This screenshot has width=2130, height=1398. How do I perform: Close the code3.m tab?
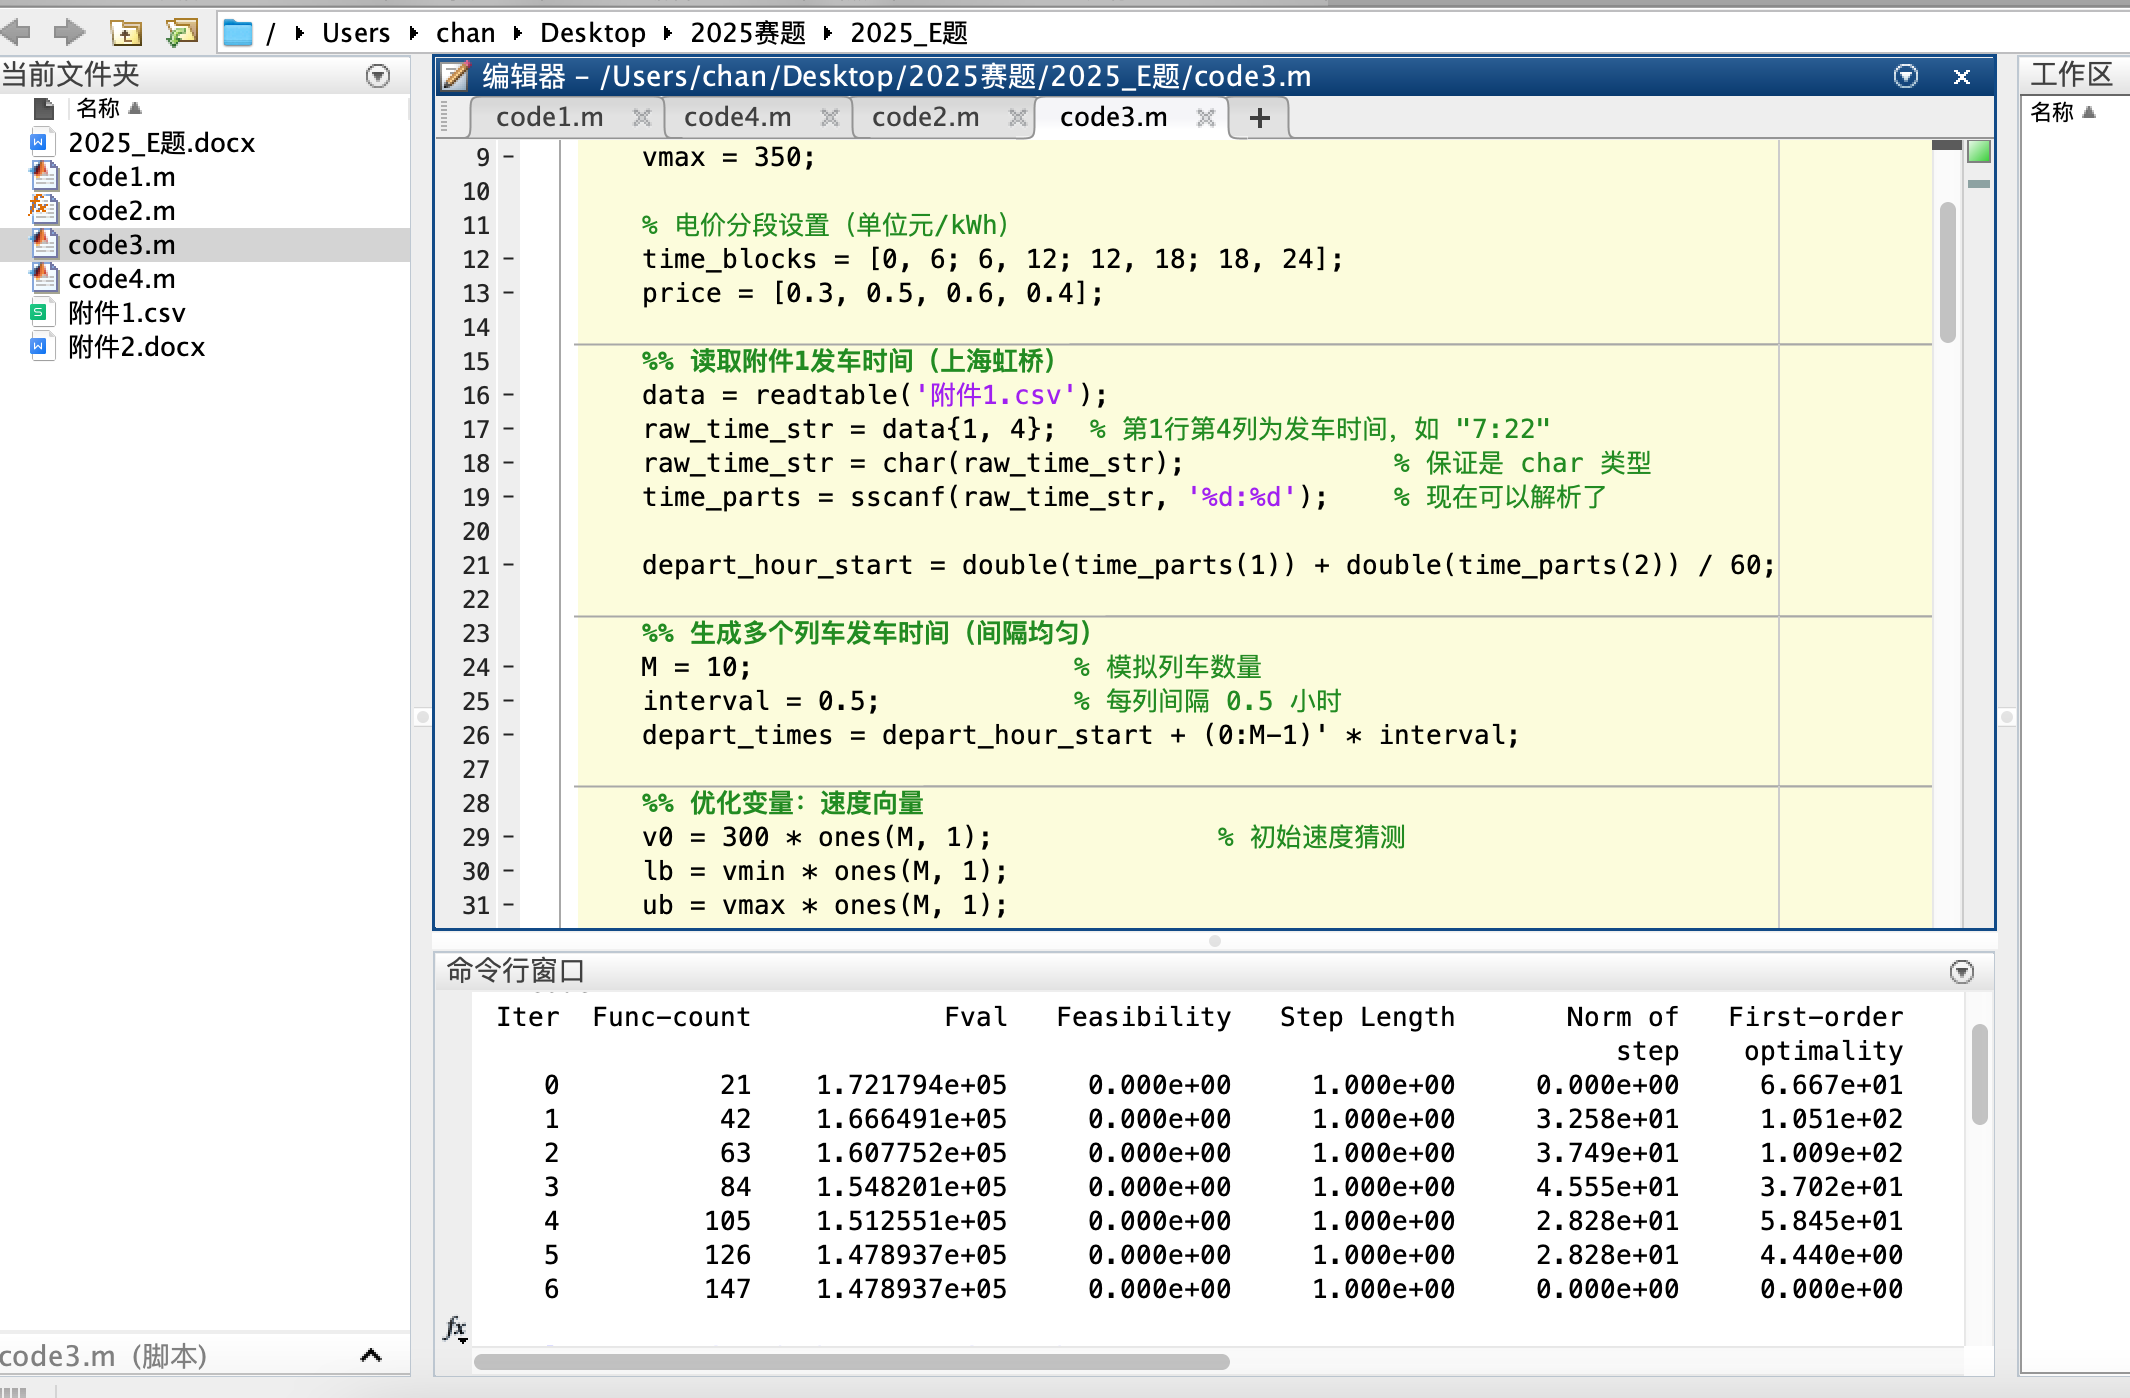[1206, 119]
